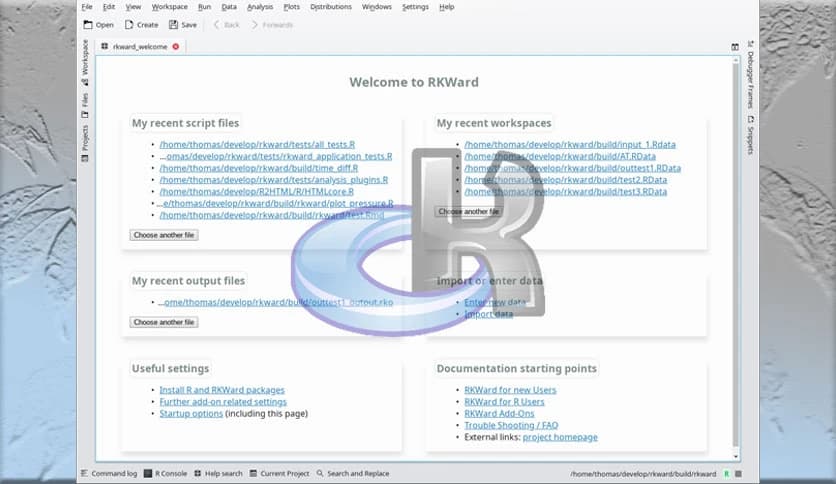Screen dimensions: 836x484
Task: Close the rkward_welcome tab
Action: [175, 47]
